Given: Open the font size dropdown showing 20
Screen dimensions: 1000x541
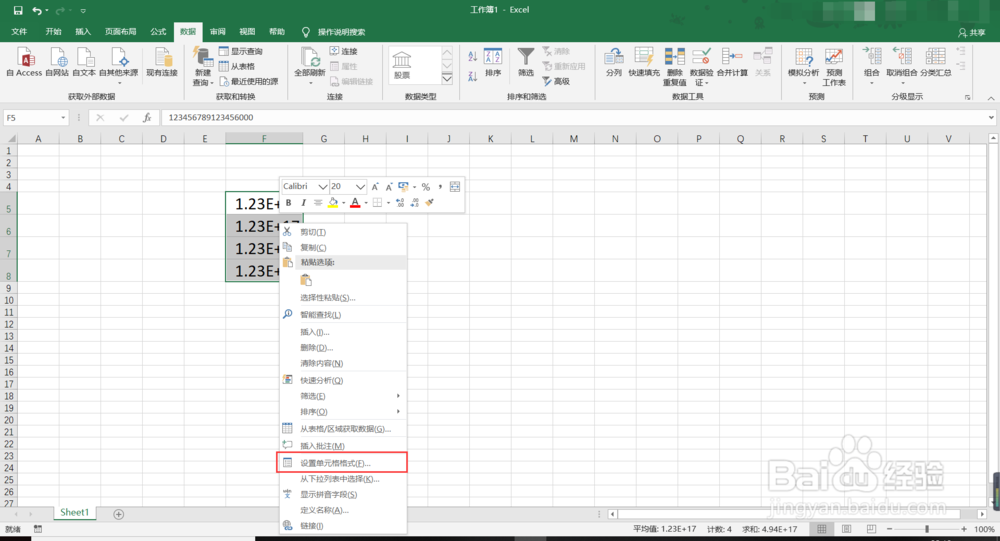Looking at the screenshot, I should [x=360, y=186].
